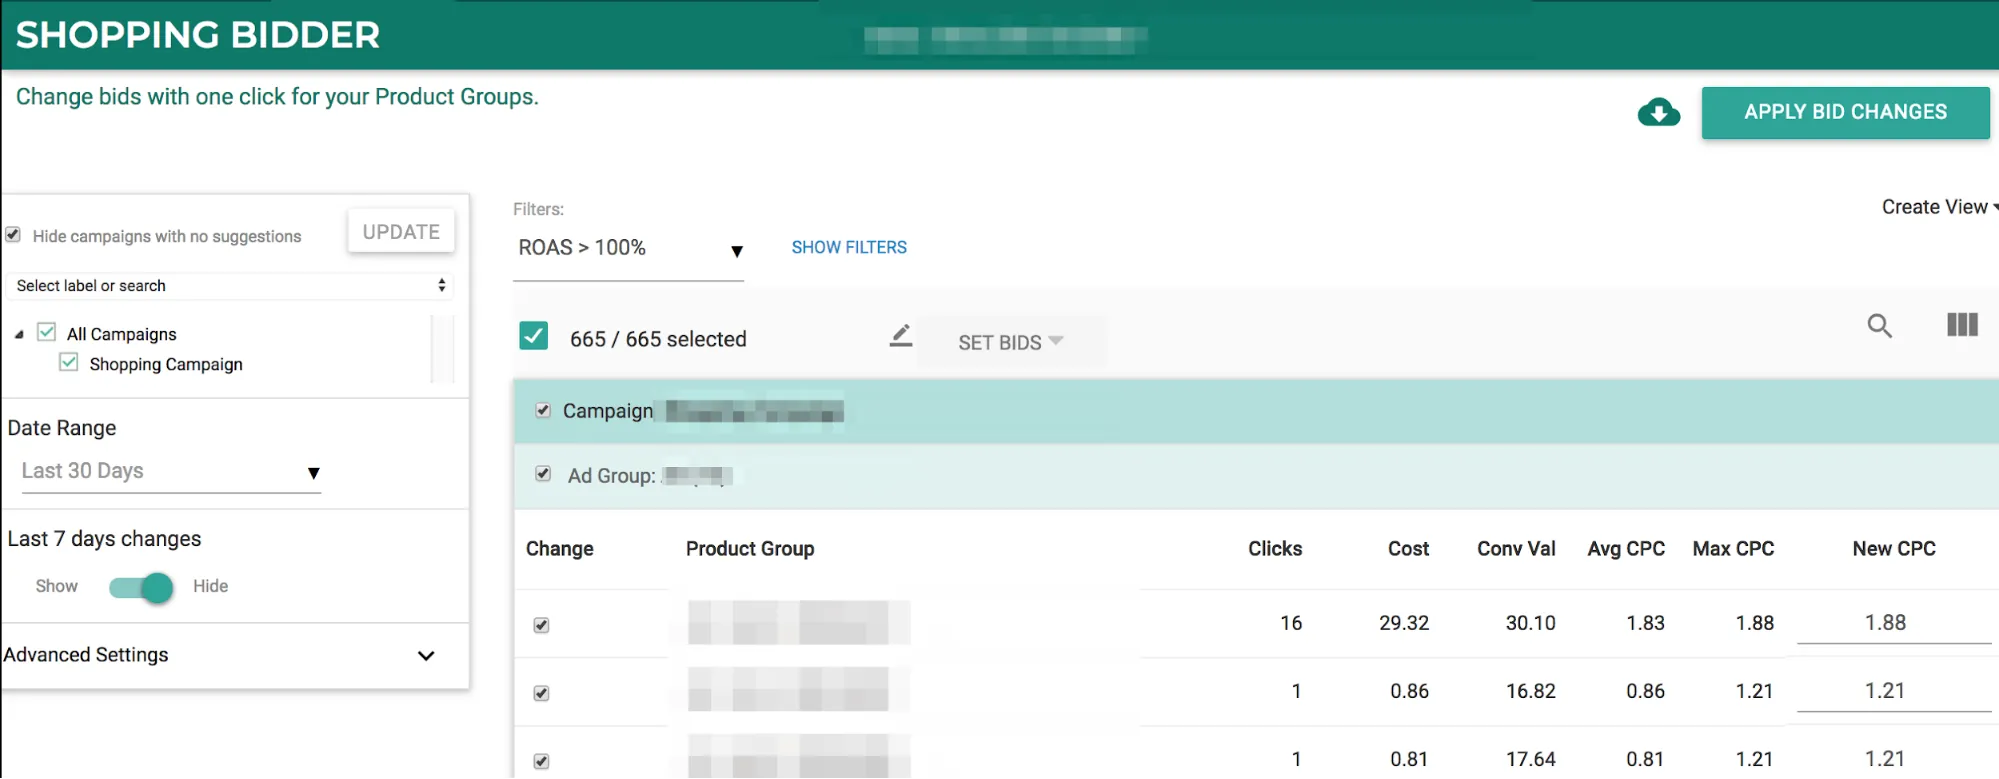Image resolution: width=1999 pixels, height=779 pixels.
Task: Uncheck the Ad Group row checkbox
Action: tap(543, 474)
